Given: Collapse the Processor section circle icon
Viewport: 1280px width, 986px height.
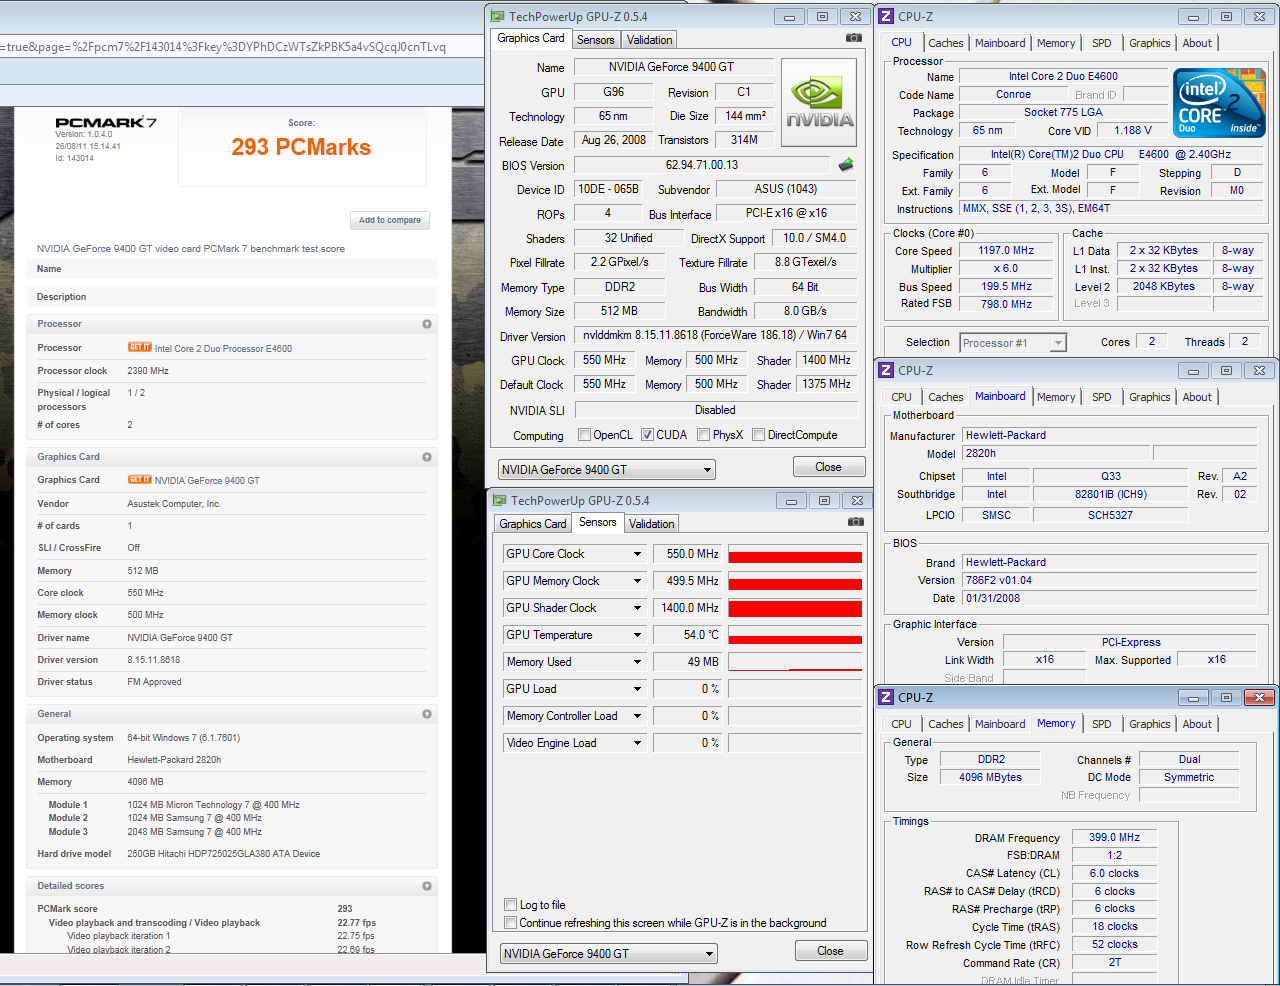Looking at the screenshot, I should coord(427,324).
